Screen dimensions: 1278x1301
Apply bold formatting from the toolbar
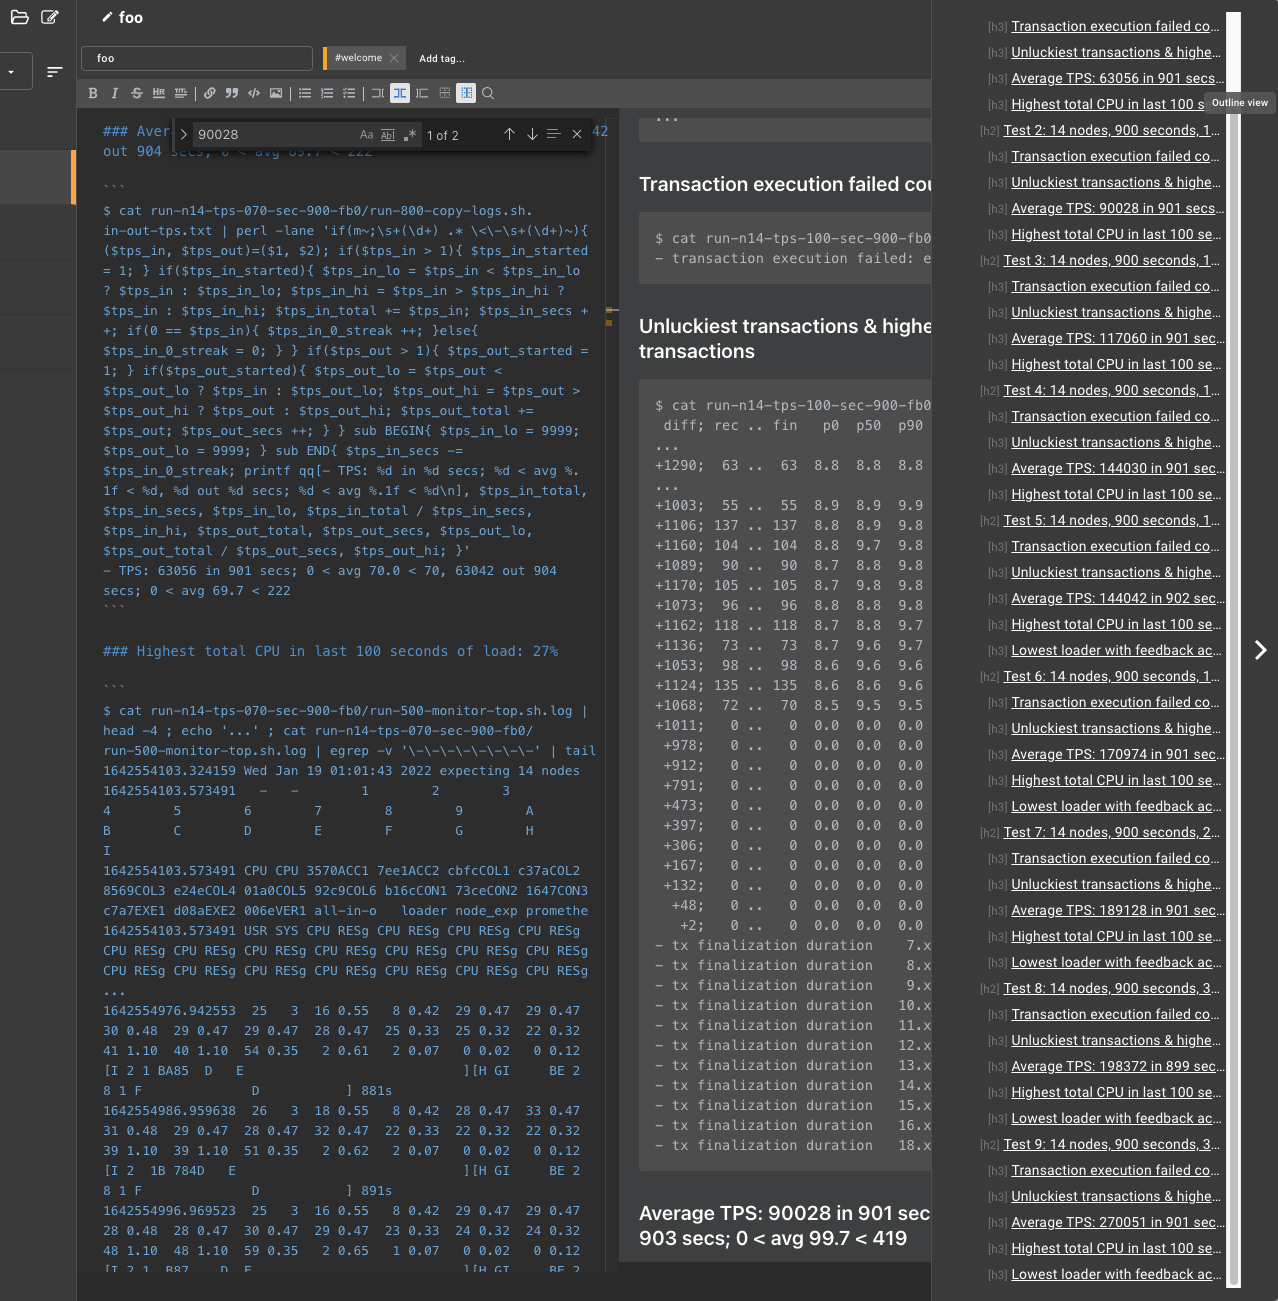(x=93, y=93)
